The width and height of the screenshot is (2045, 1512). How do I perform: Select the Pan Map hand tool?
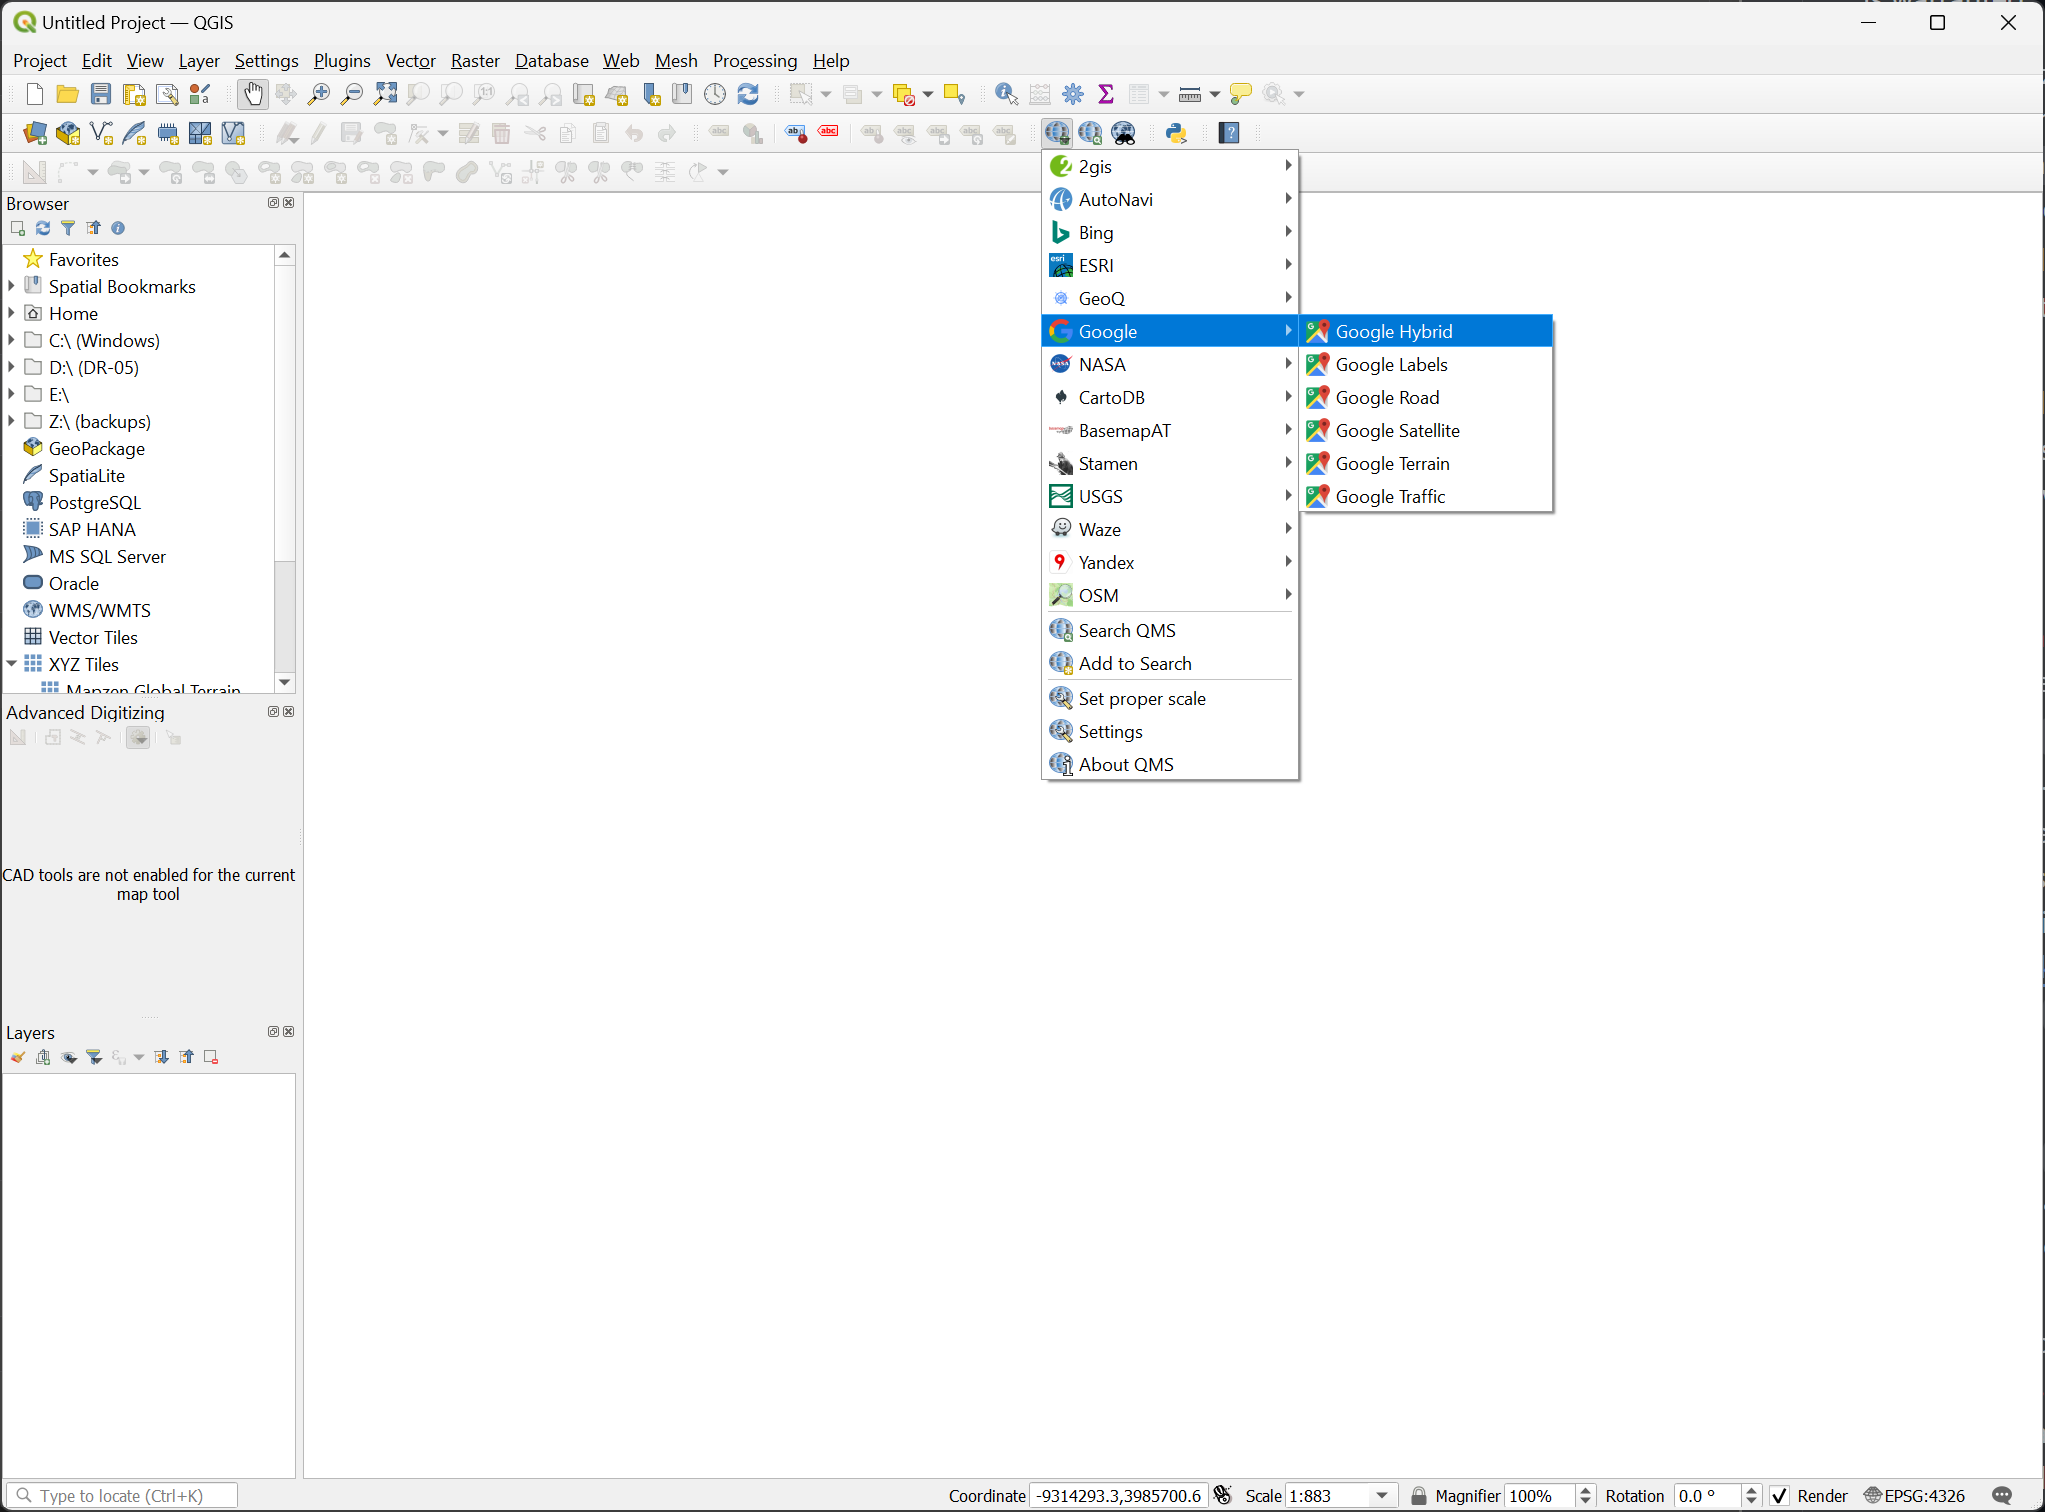pyautogui.click(x=253, y=94)
